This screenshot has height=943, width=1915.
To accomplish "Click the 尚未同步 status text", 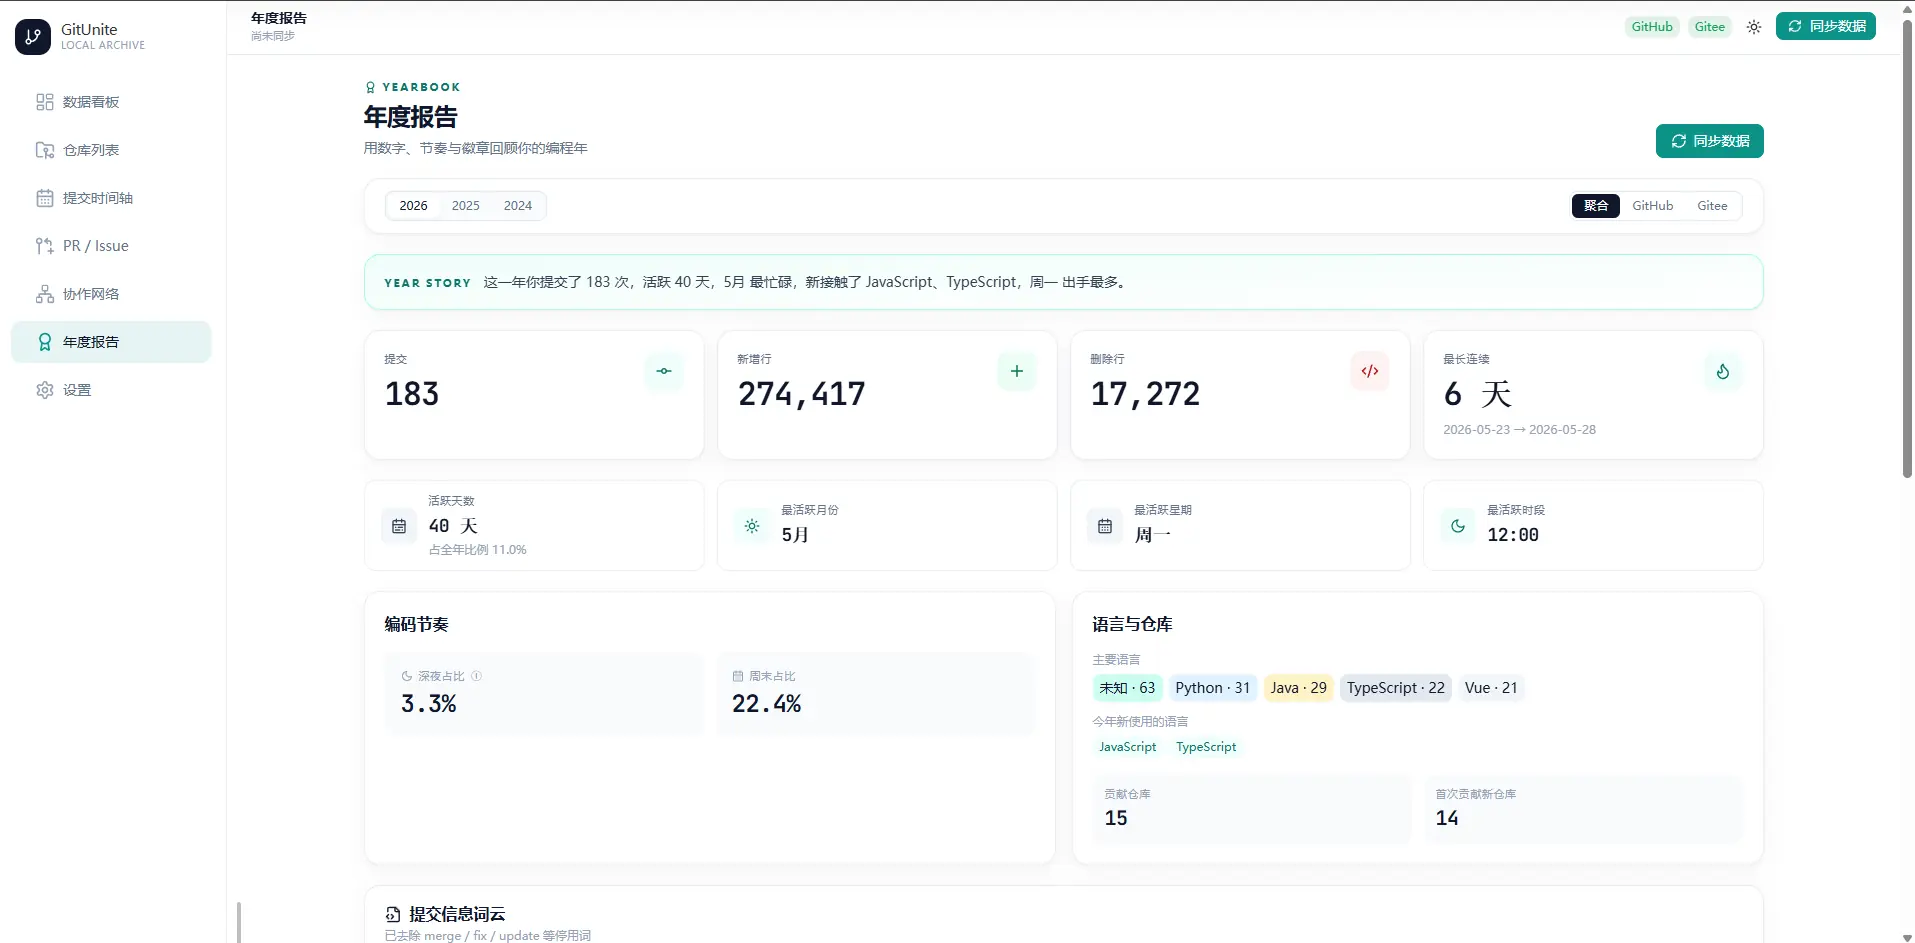I will pyautogui.click(x=273, y=36).
